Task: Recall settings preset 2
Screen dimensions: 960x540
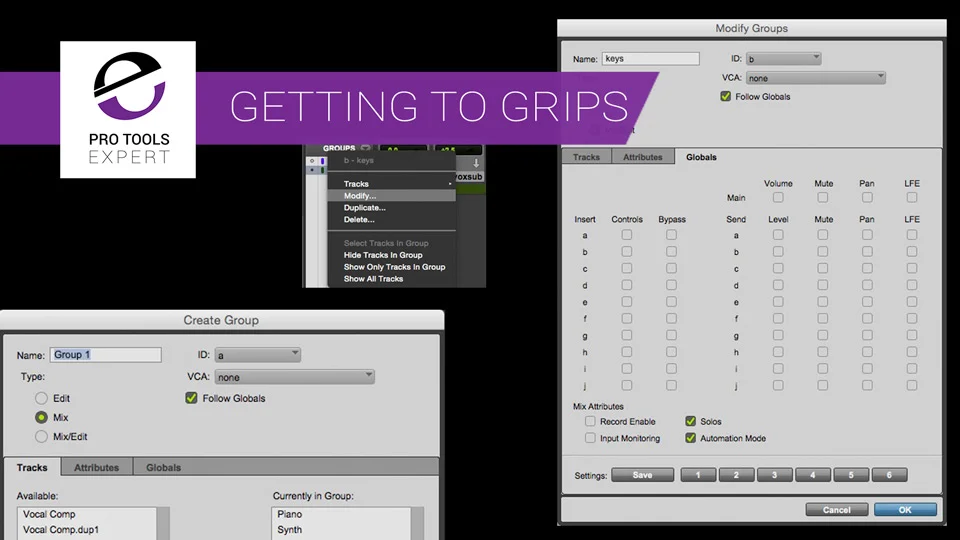Action: click(x=736, y=474)
